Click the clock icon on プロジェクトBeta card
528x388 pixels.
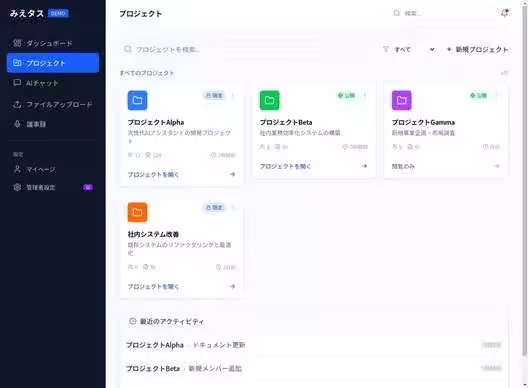click(345, 147)
